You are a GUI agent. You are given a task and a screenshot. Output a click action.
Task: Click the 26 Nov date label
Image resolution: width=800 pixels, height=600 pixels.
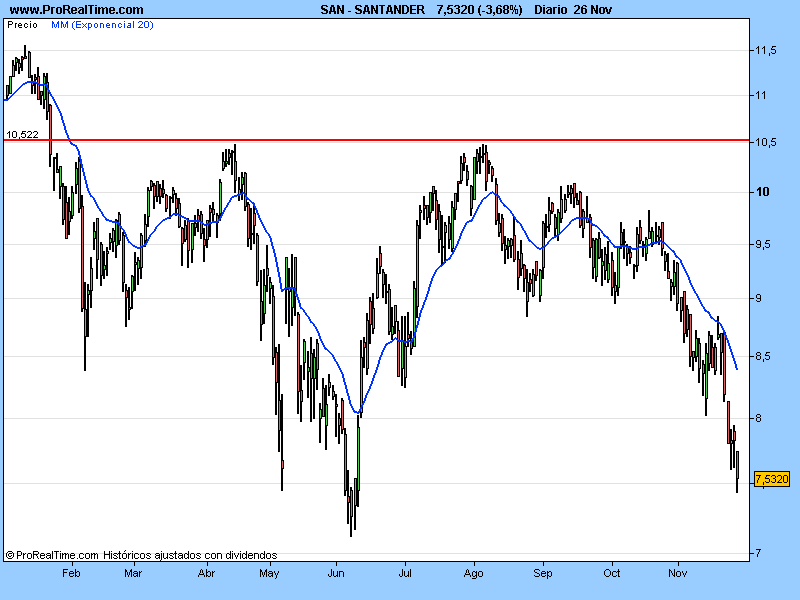pos(593,10)
